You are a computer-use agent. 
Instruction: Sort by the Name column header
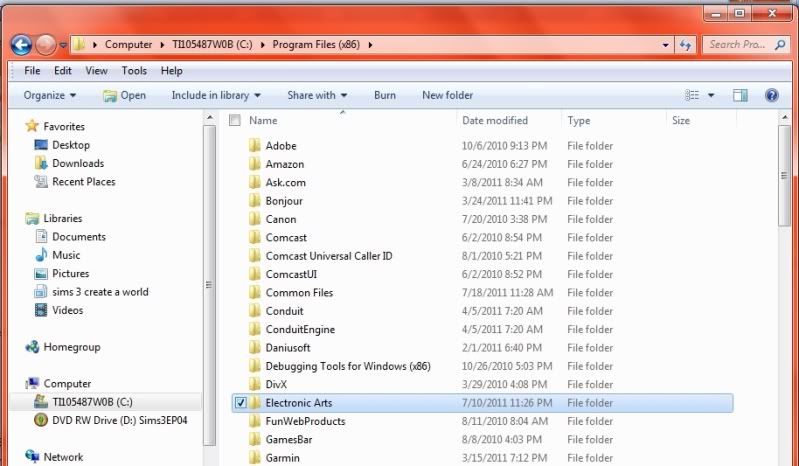[x=263, y=121]
